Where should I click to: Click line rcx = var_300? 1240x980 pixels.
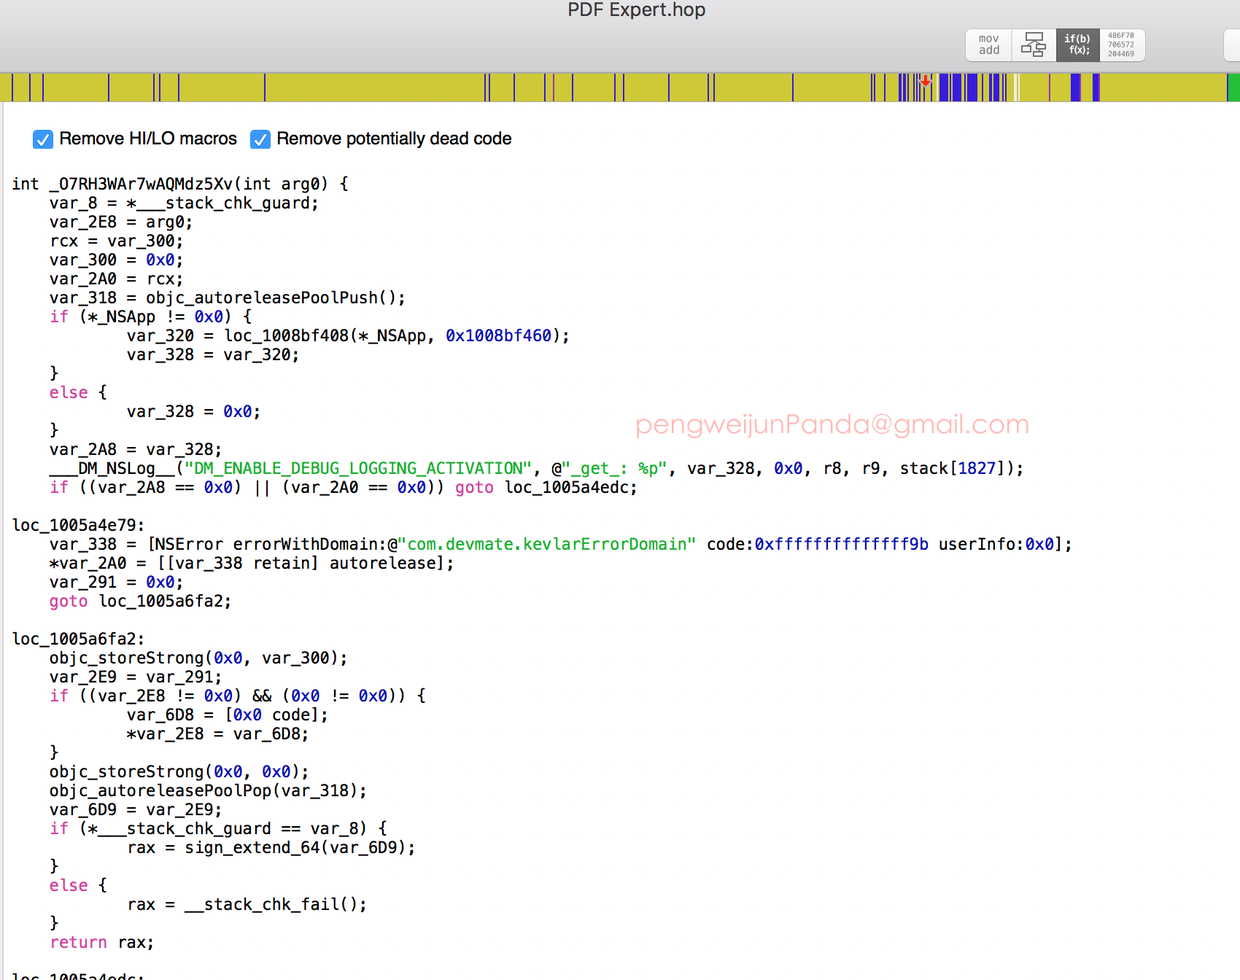coord(117,241)
